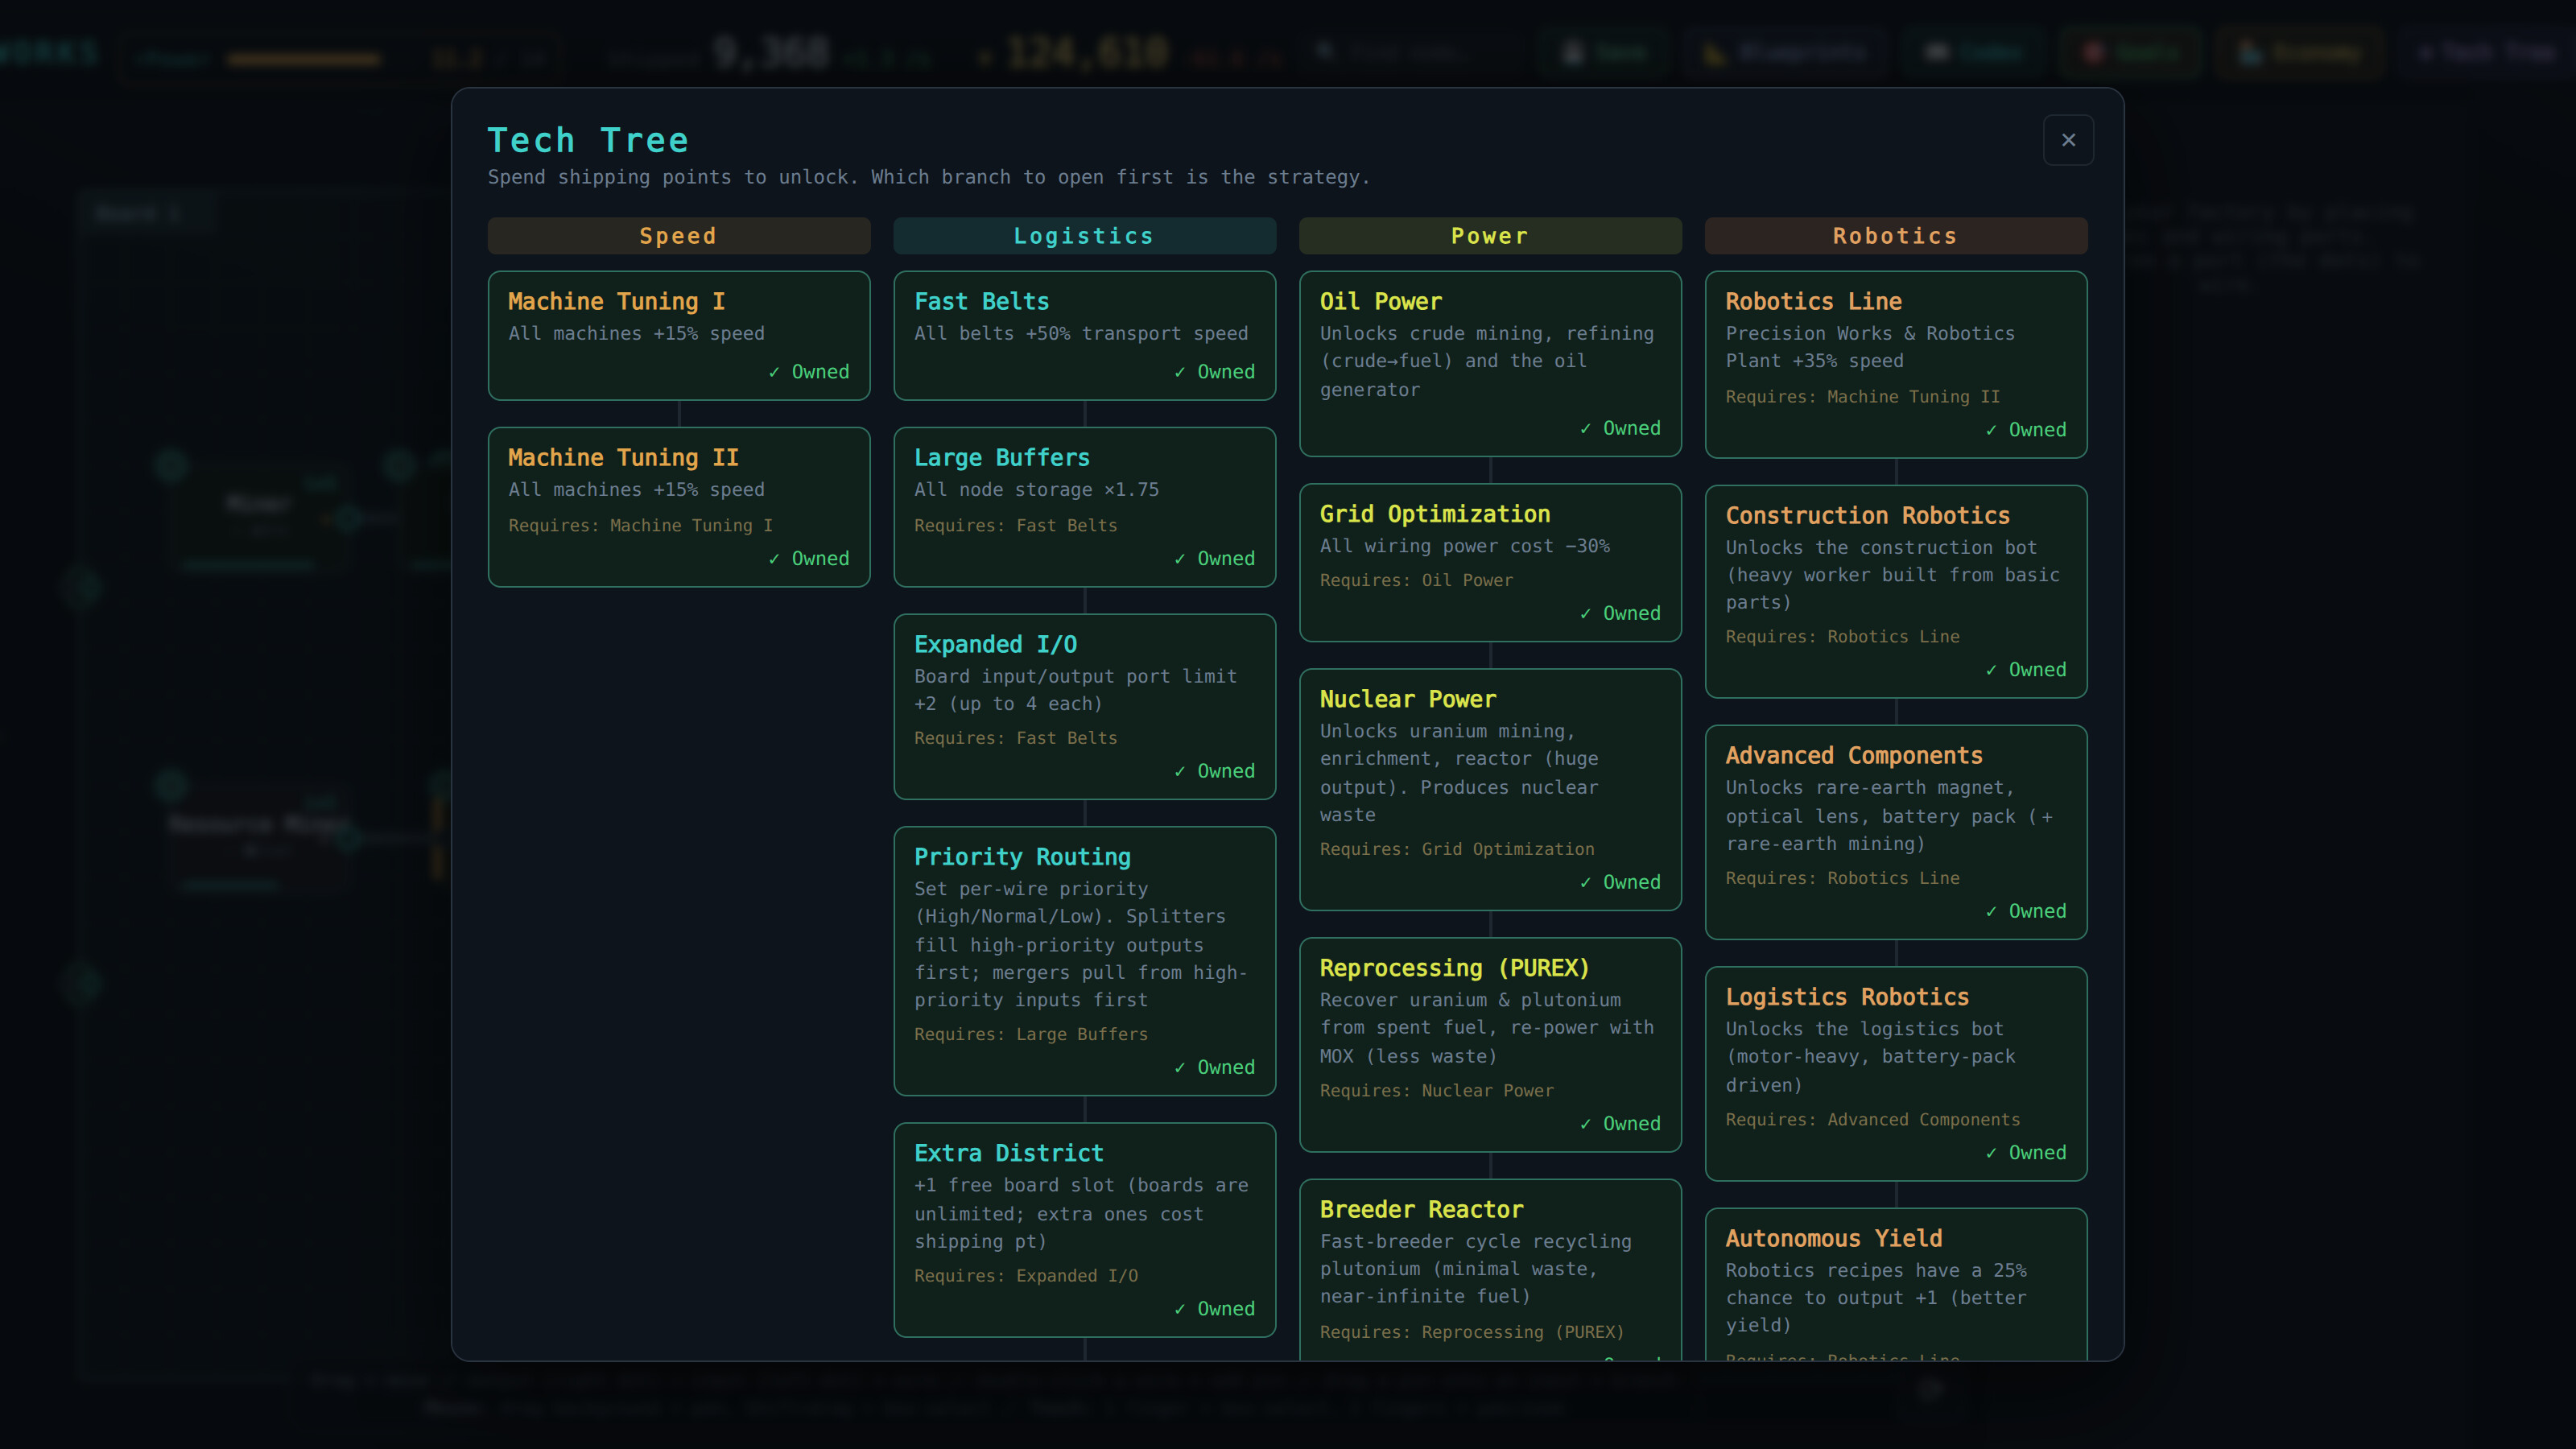Click the 'Requires: Oil Power' text
This screenshot has width=2576, height=1449.
click(x=1416, y=580)
